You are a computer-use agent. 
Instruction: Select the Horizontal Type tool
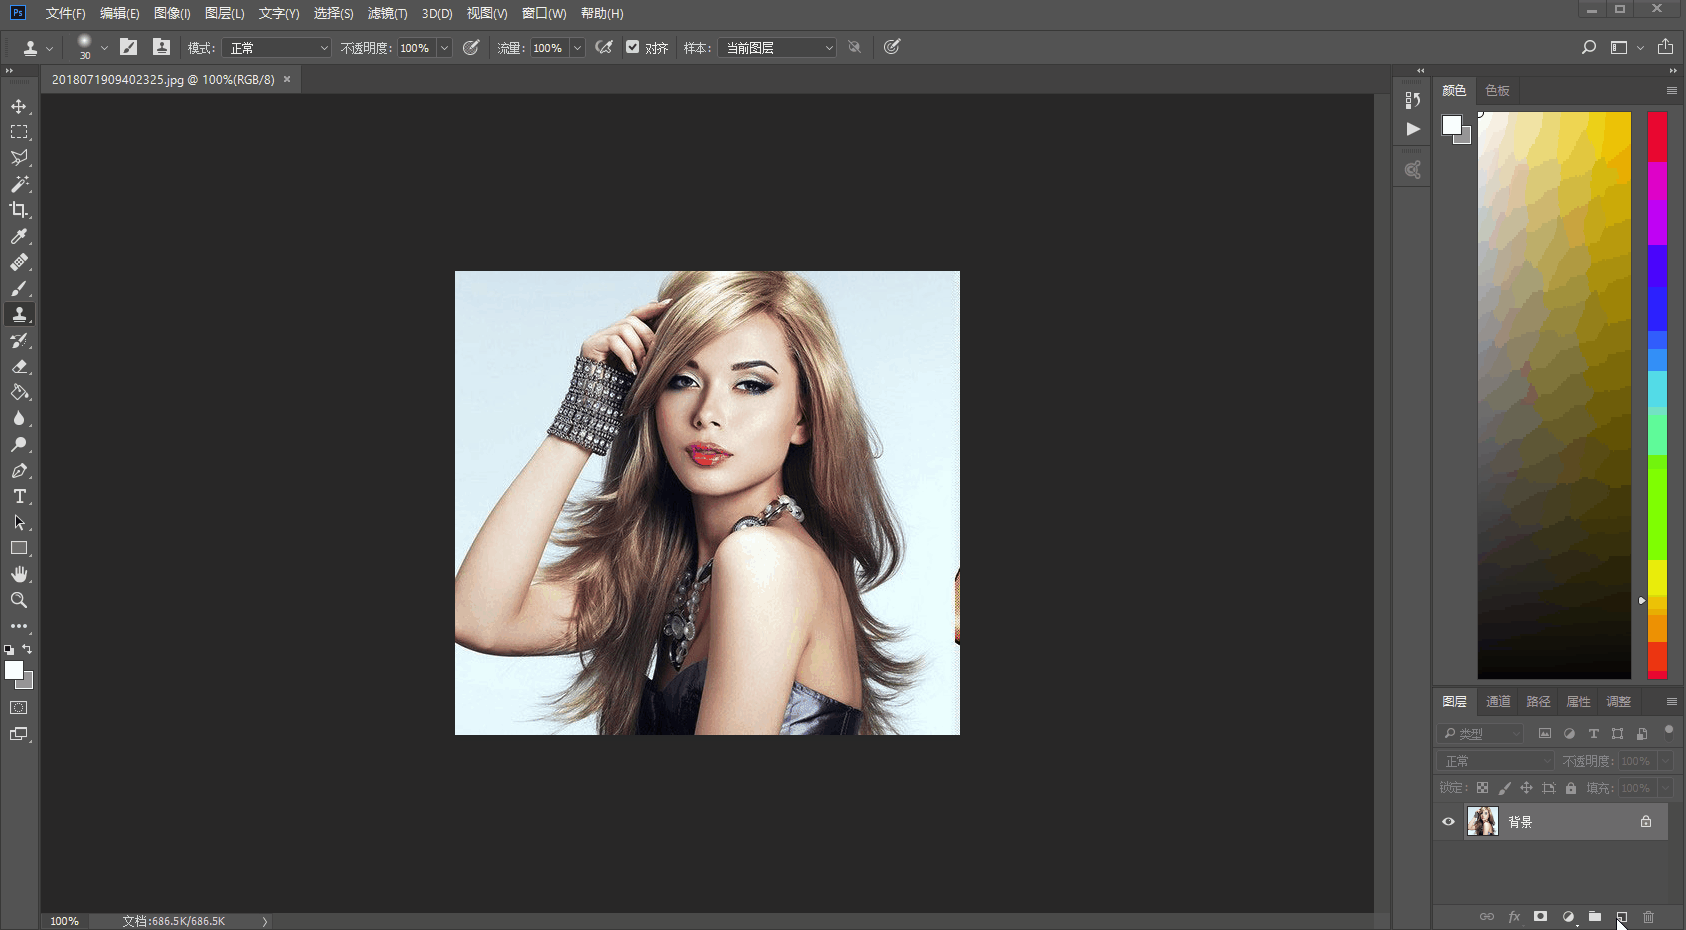pyautogui.click(x=19, y=497)
